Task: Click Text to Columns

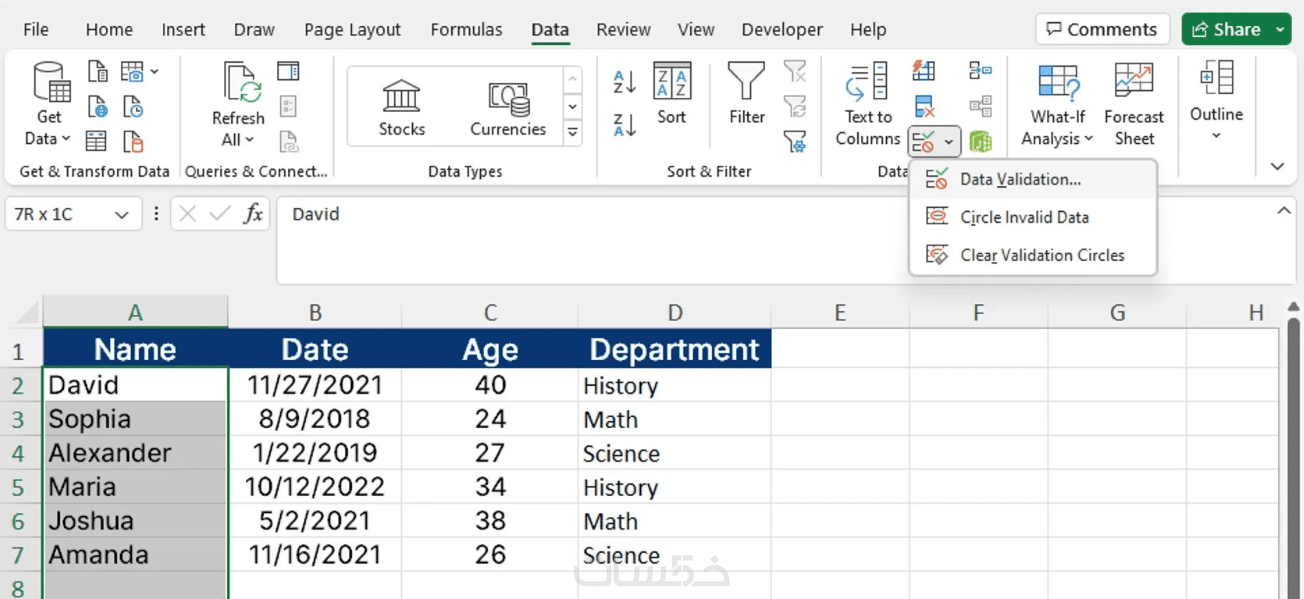Action: pyautogui.click(x=868, y=104)
